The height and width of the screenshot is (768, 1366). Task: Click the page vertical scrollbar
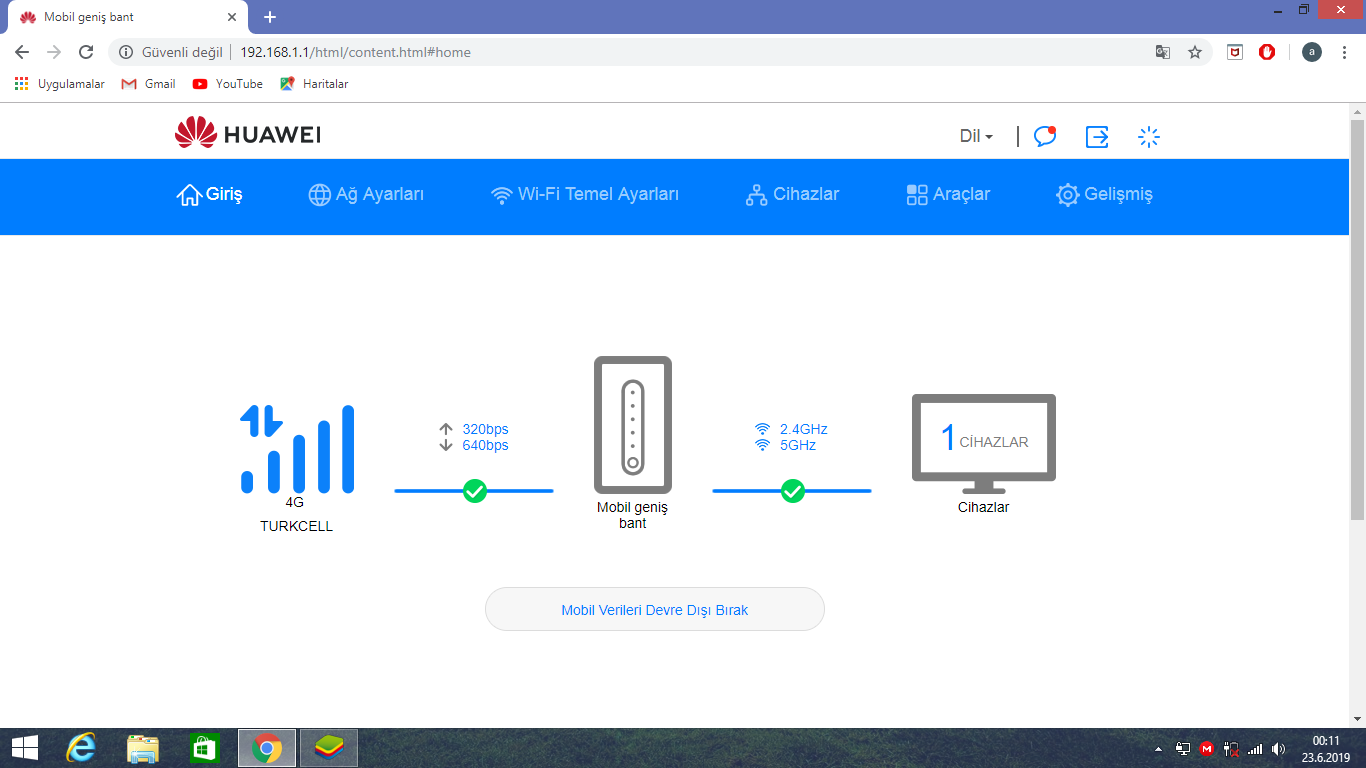[x=1357, y=320]
